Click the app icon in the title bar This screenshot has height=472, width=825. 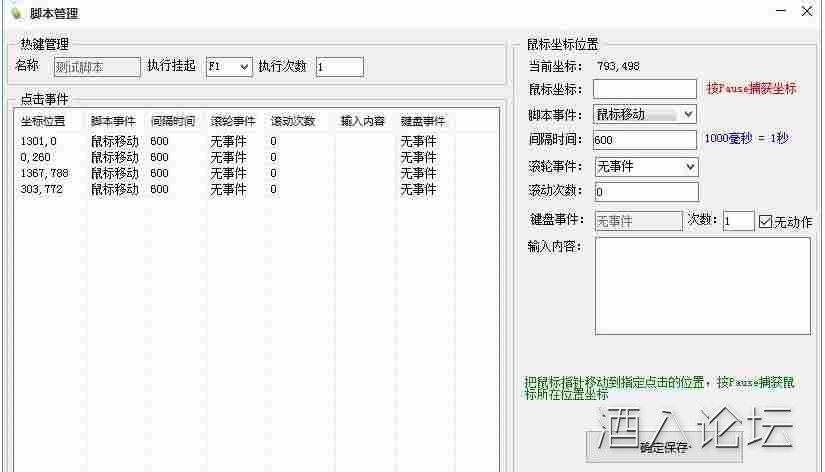click(x=17, y=13)
